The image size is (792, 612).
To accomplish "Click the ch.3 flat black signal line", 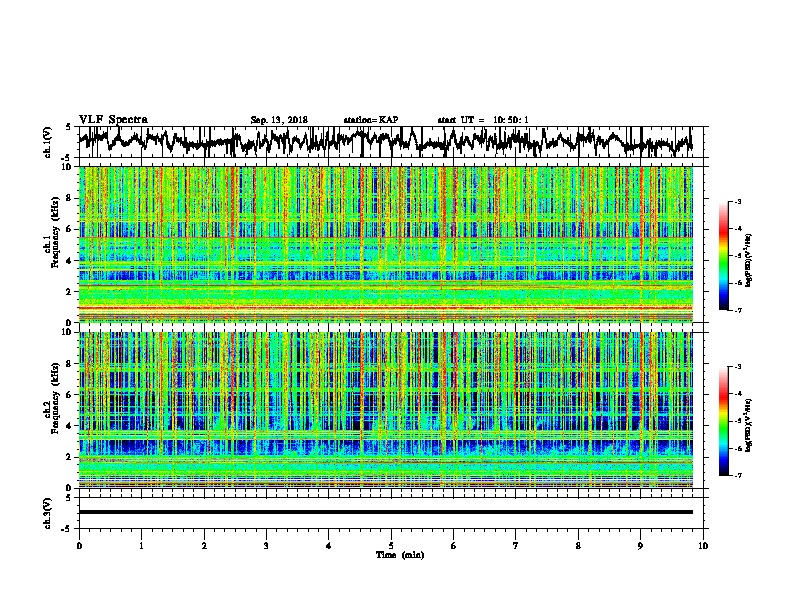I will tap(385, 512).
